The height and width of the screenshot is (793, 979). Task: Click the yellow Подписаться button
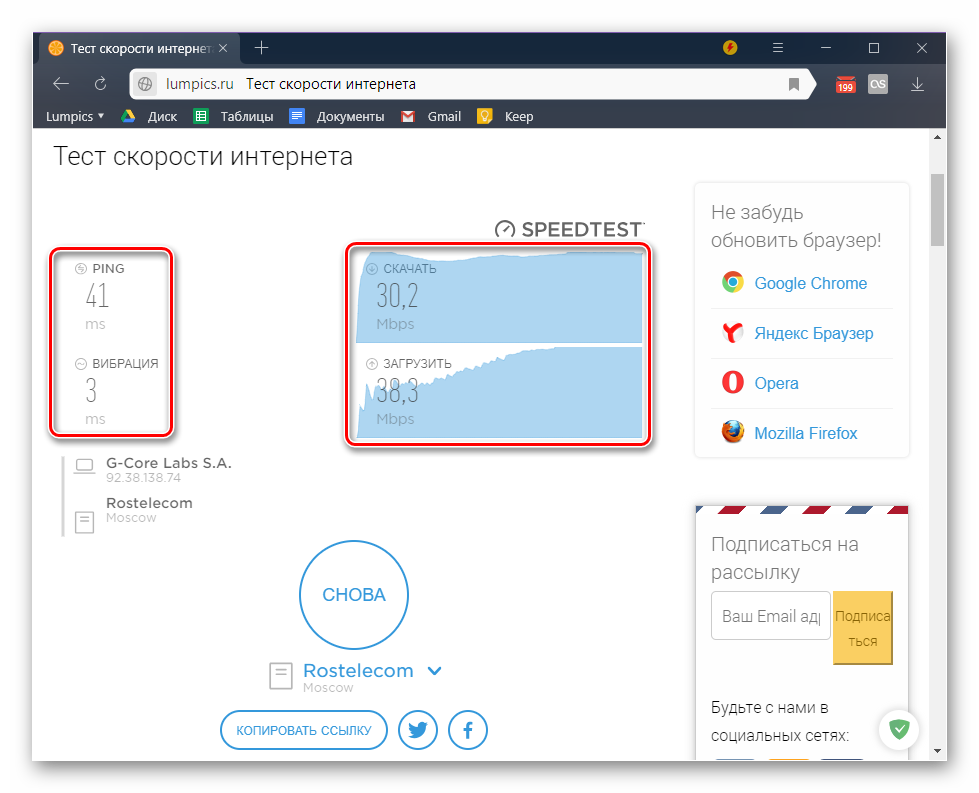click(862, 628)
